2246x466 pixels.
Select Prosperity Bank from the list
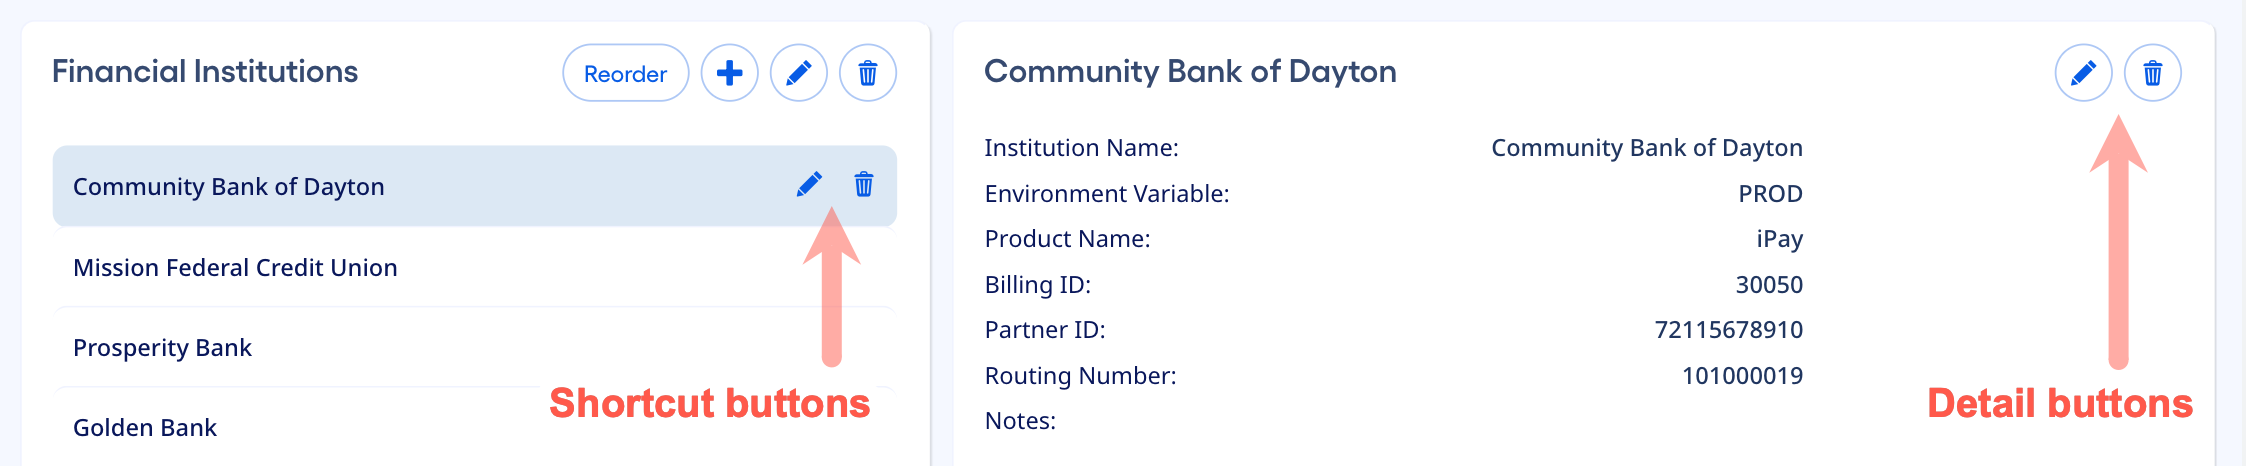point(162,348)
